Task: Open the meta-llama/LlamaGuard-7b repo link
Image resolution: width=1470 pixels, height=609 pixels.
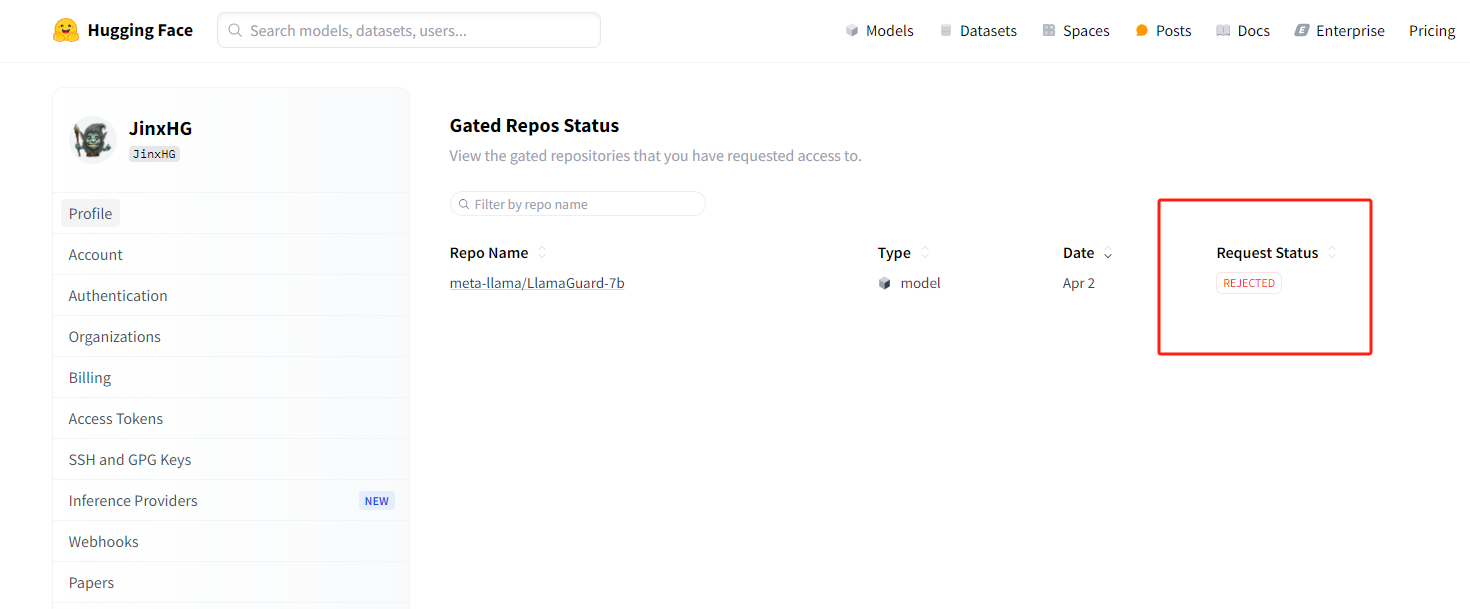Action: (537, 283)
